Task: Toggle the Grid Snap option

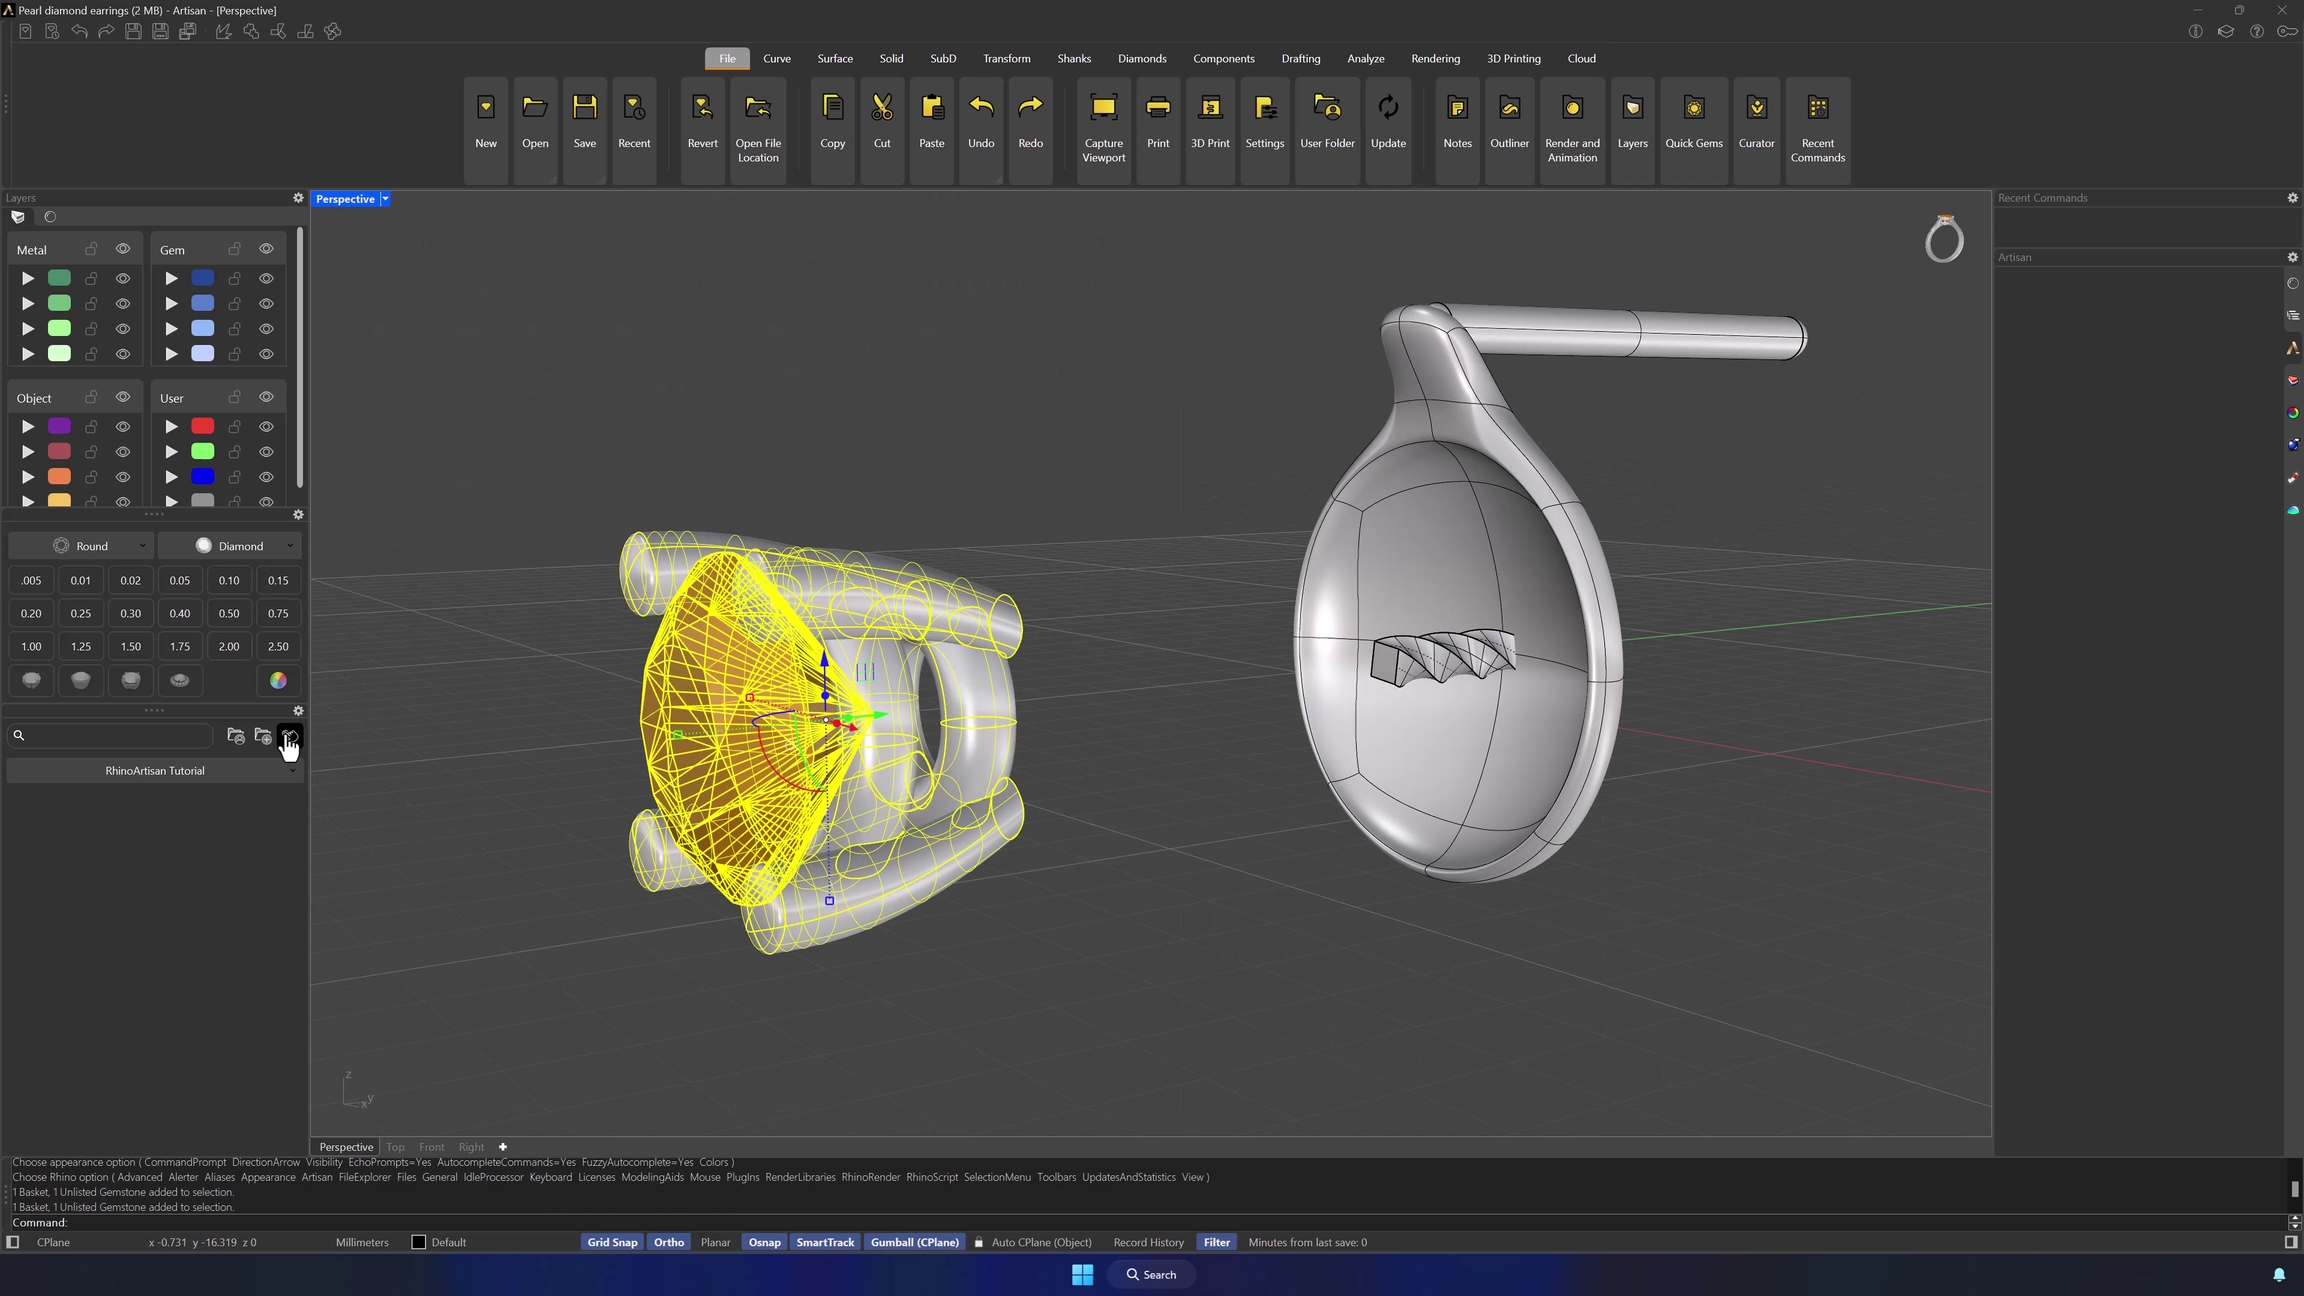Action: (x=612, y=1242)
